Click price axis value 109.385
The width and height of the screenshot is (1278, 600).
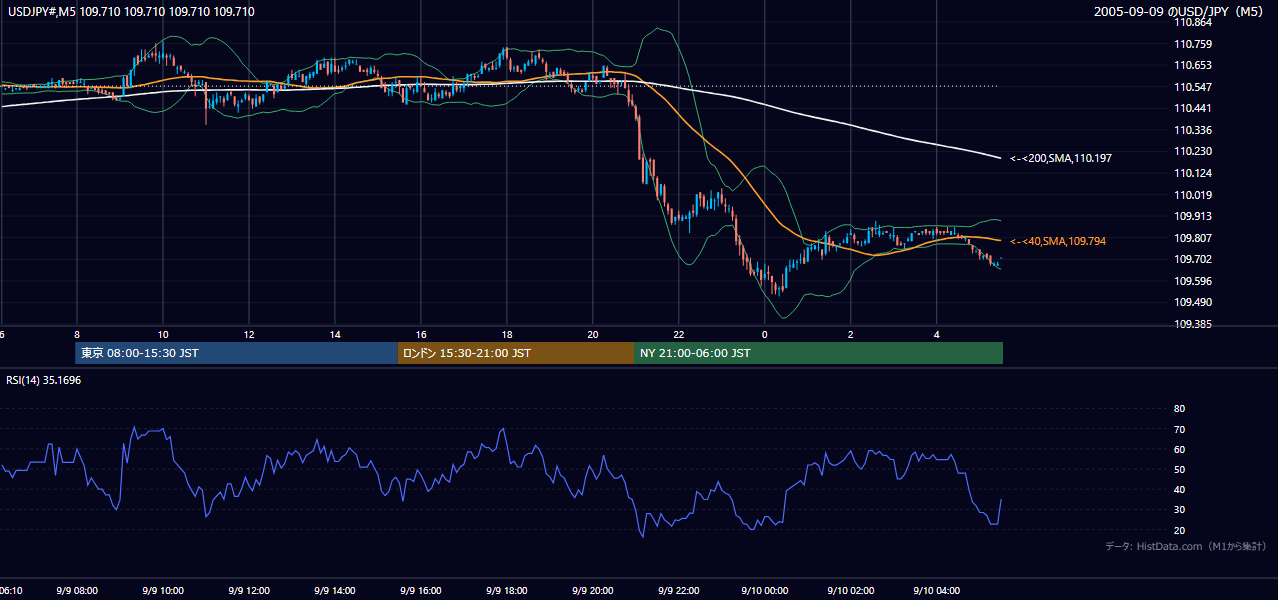pos(1194,324)
